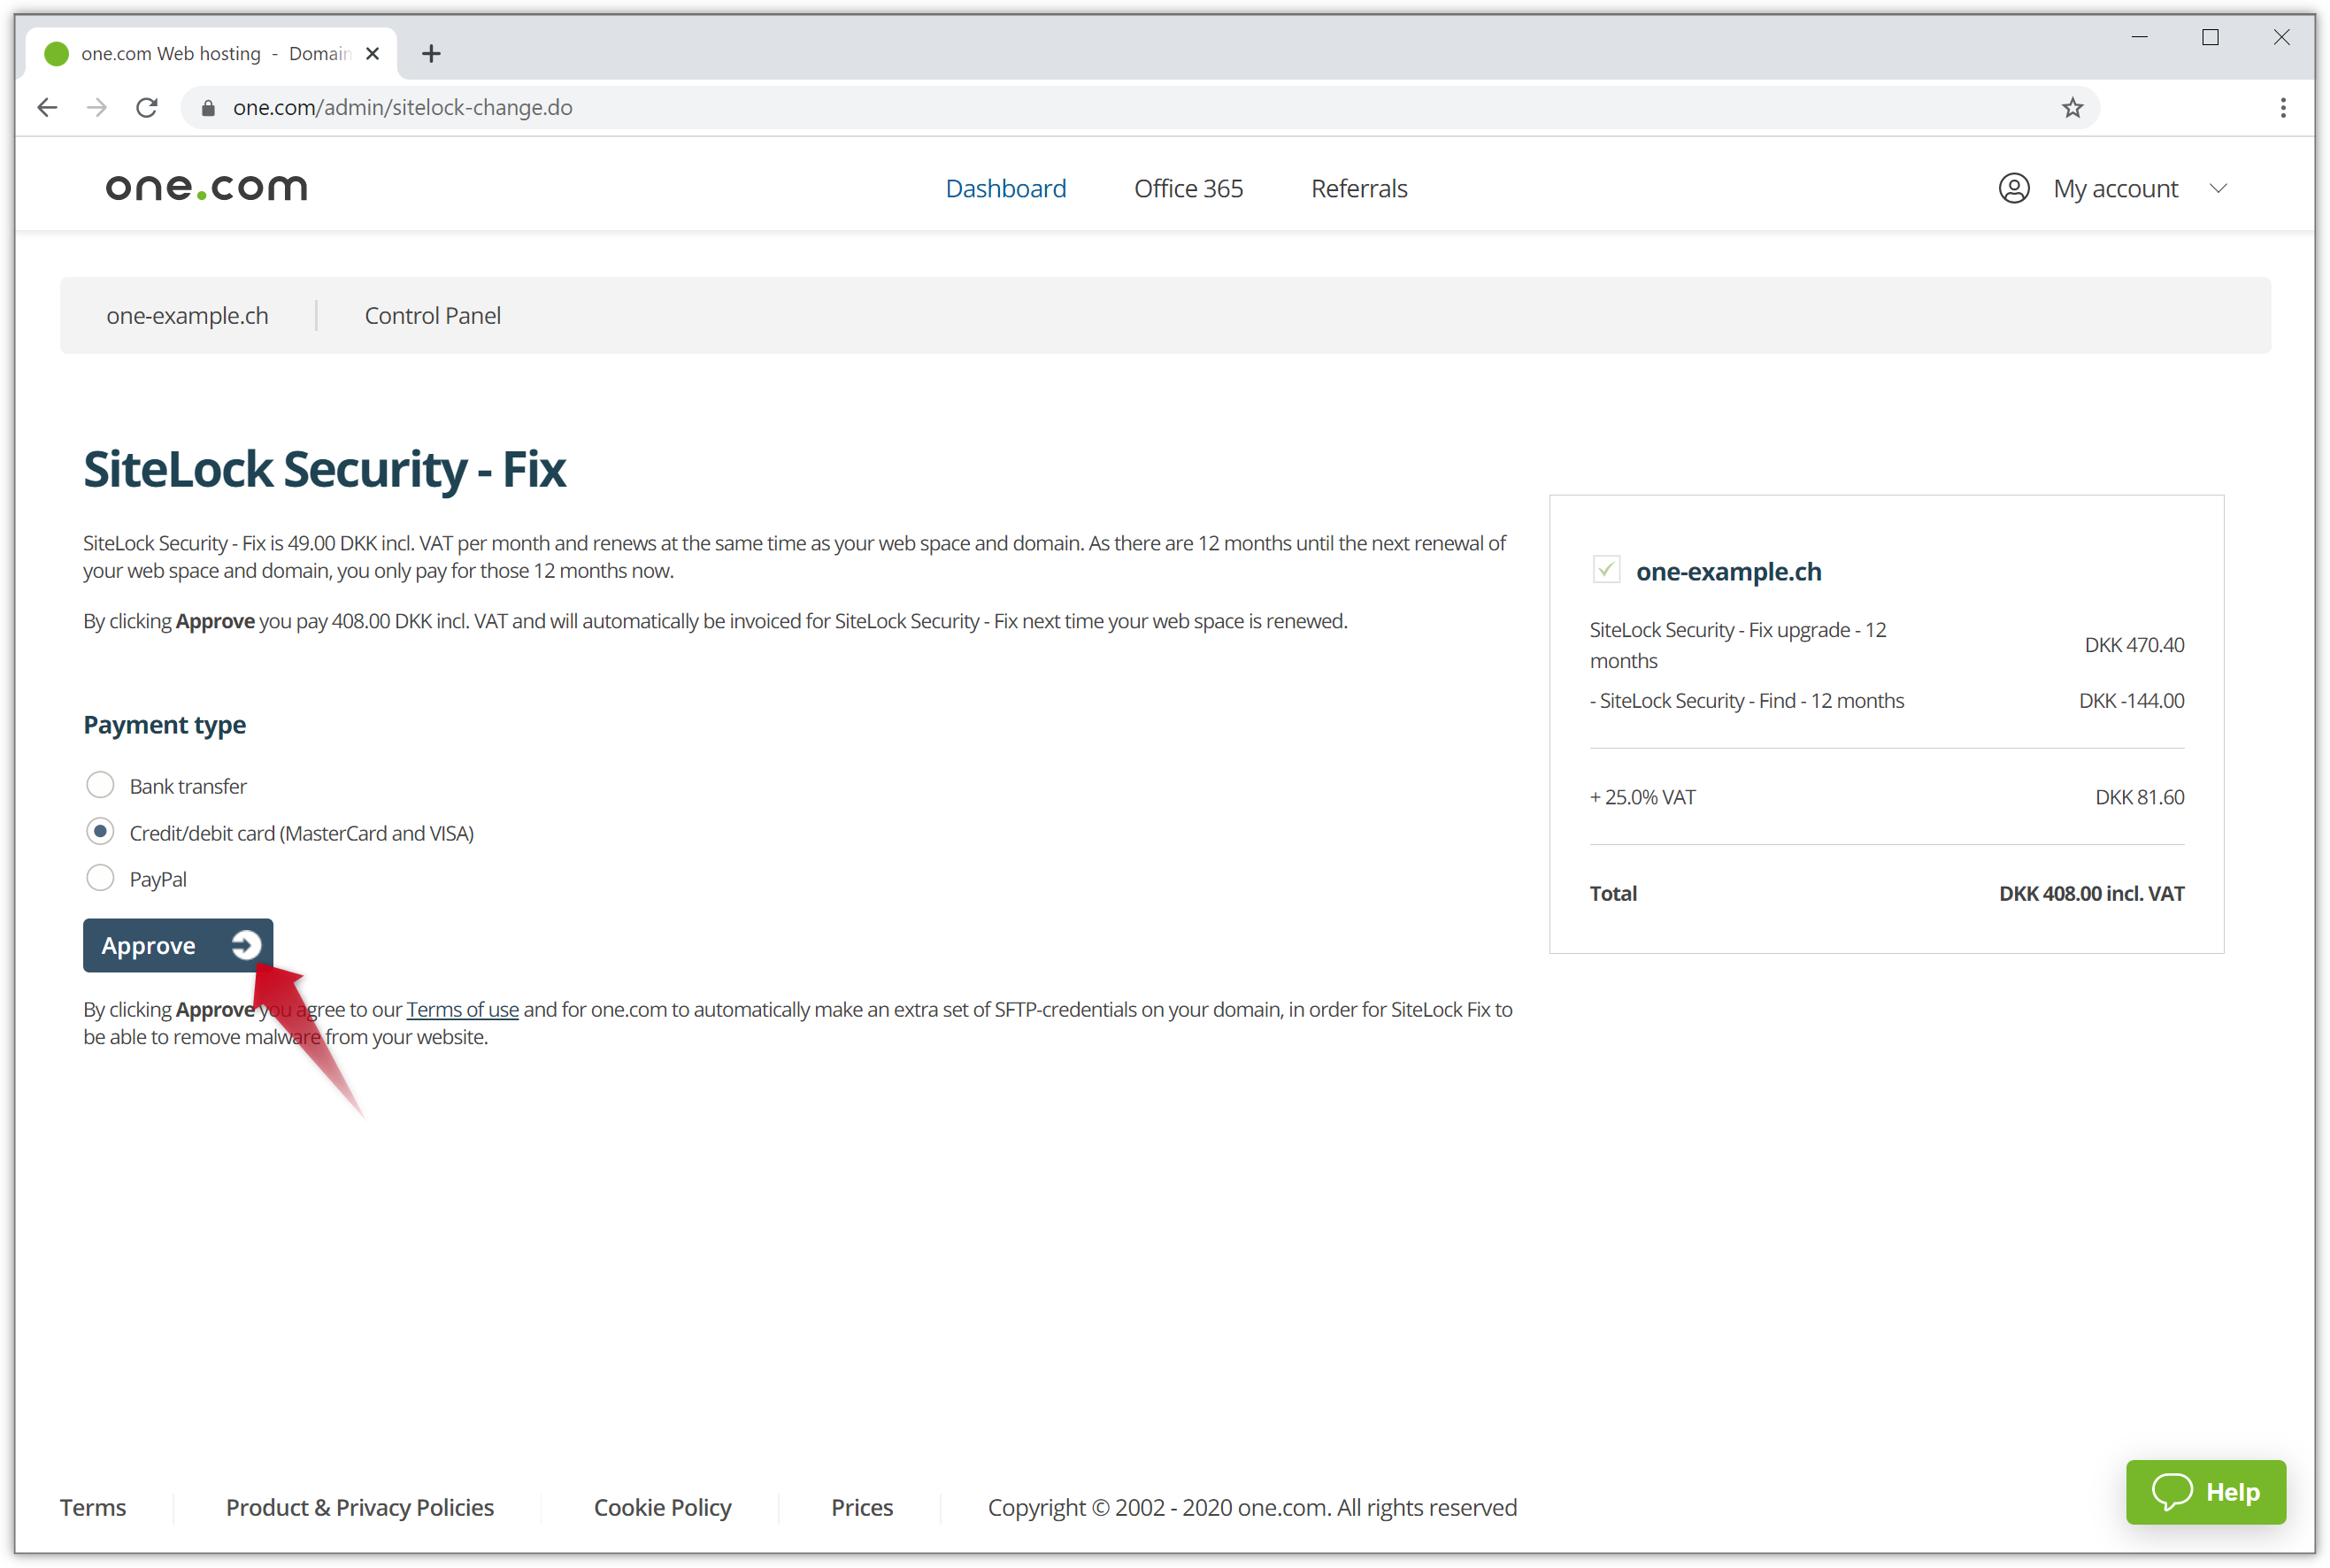Close the one.com browser tab
The height and width of the screenshot is (1568, 2330).
pyautogui.click(x=373, y=54)
